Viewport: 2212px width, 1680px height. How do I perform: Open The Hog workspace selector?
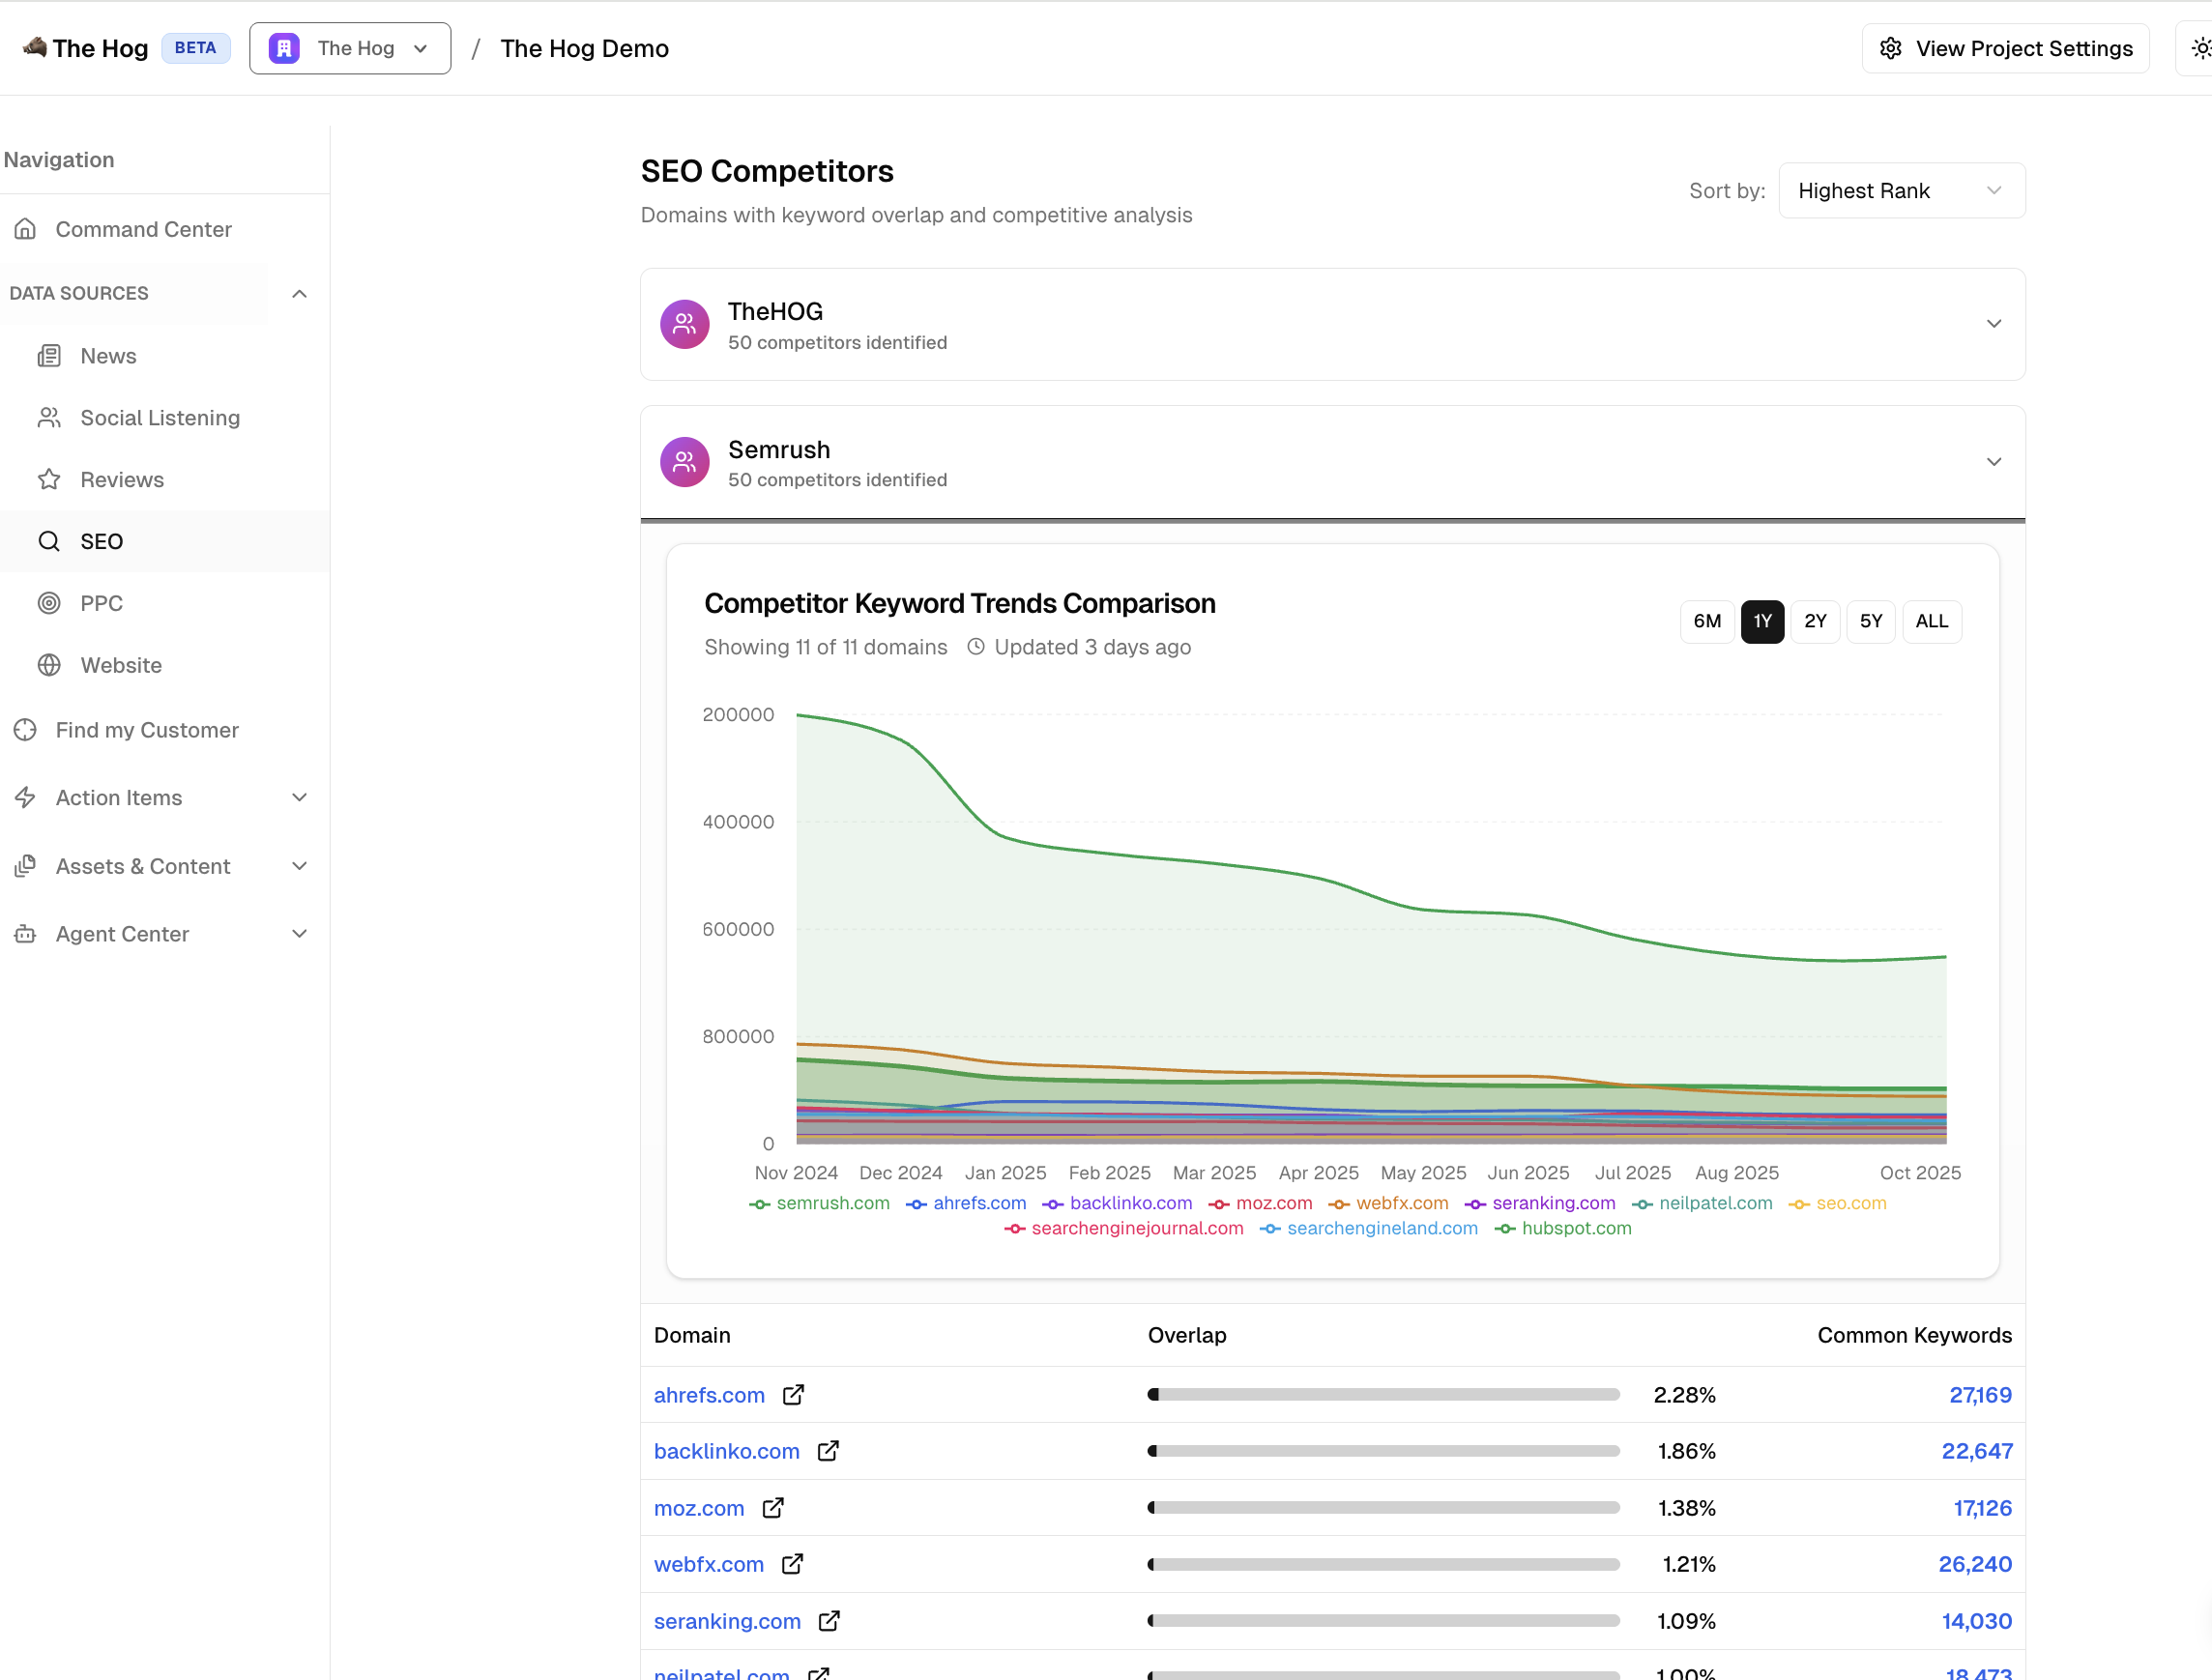click(350, 48)
